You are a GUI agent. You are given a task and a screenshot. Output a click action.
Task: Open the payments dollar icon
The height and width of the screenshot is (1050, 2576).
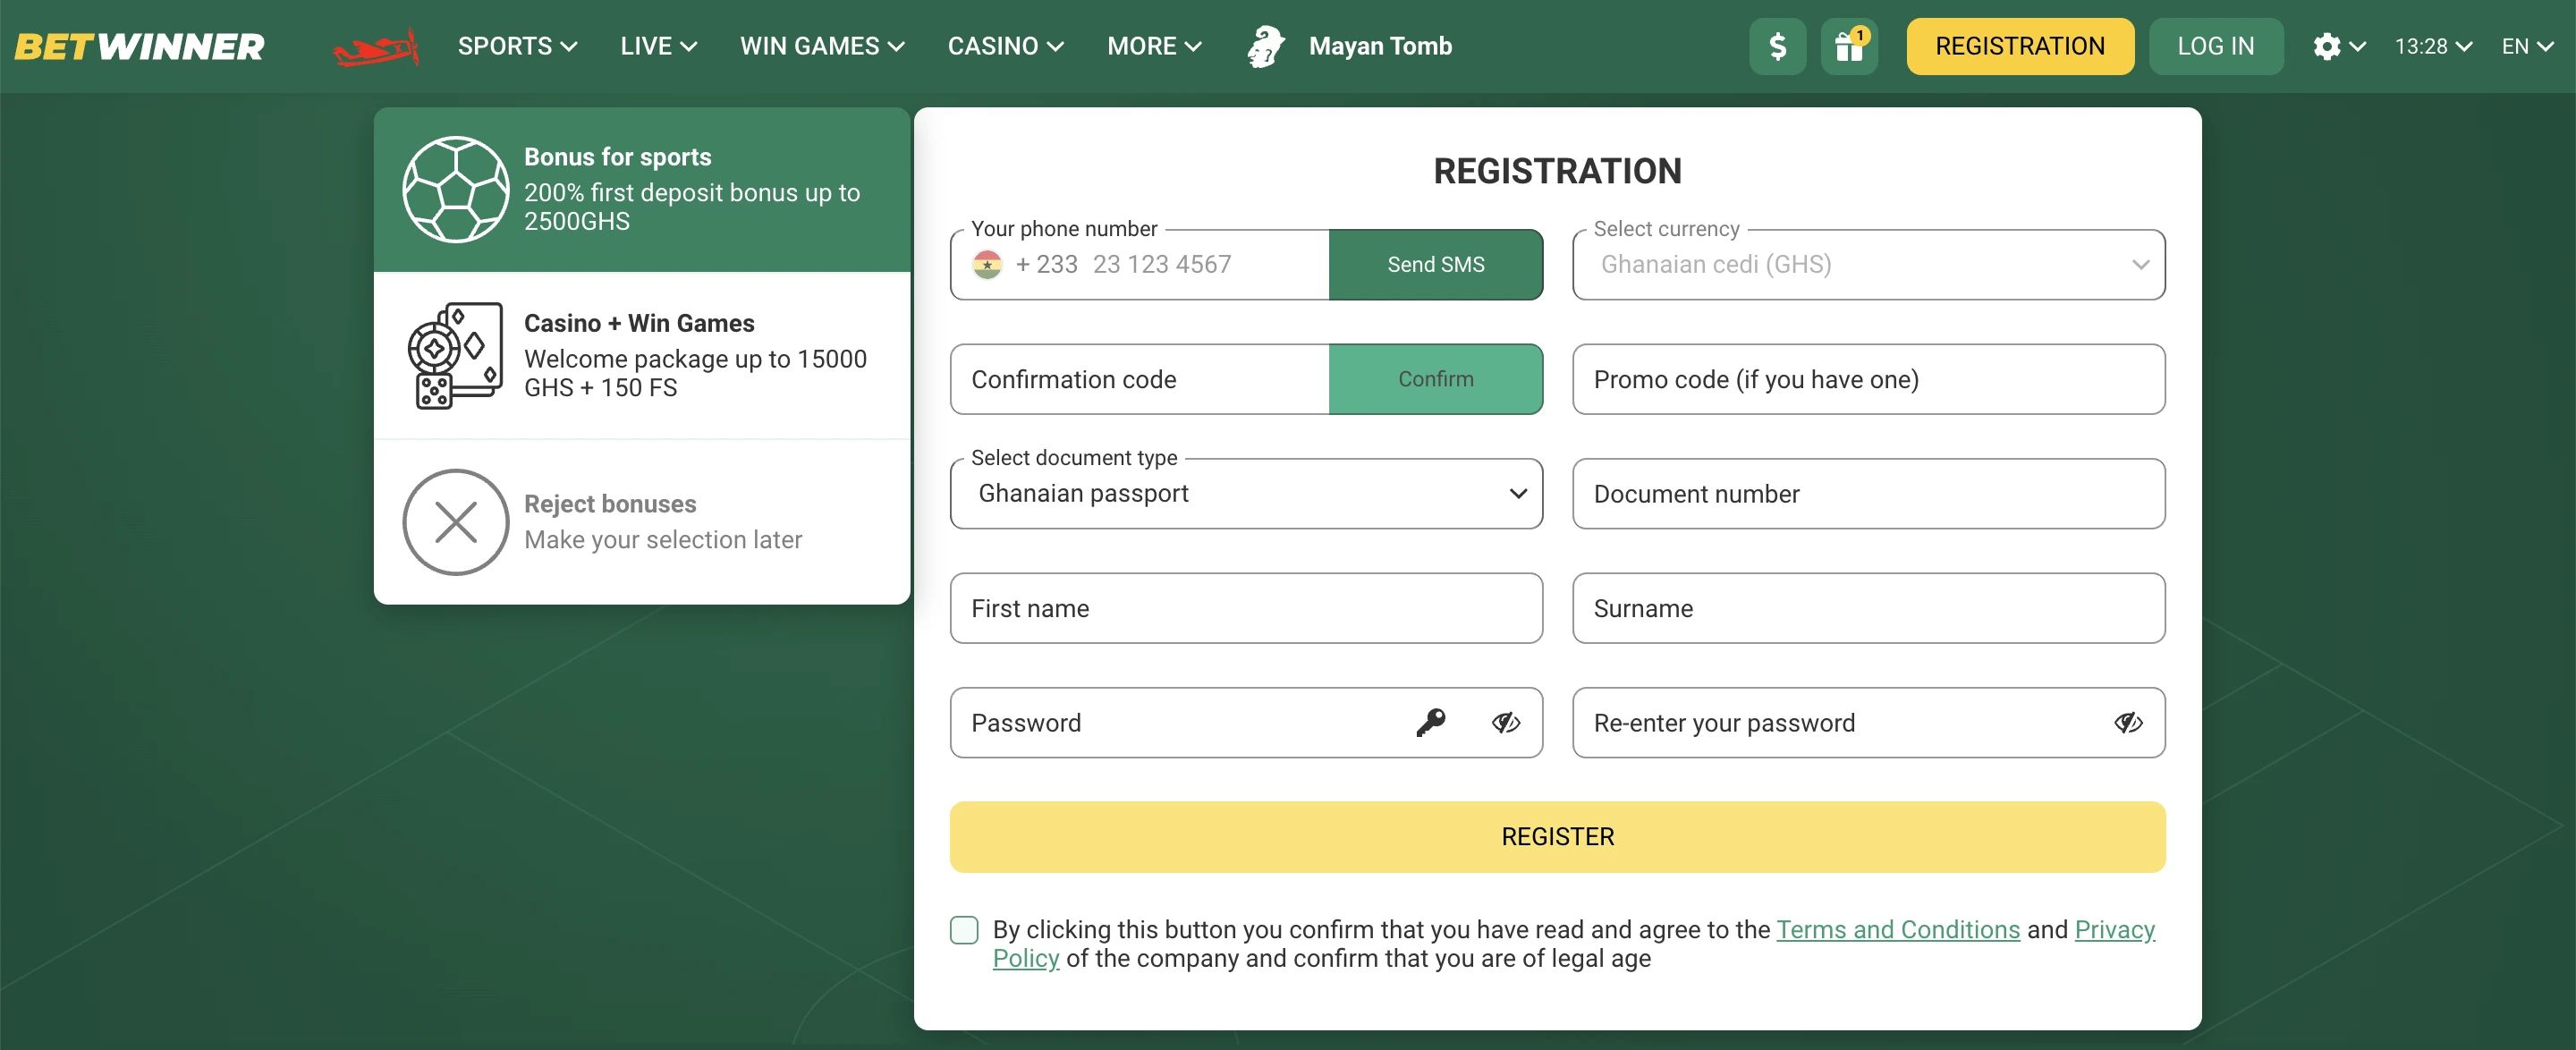1777,46
